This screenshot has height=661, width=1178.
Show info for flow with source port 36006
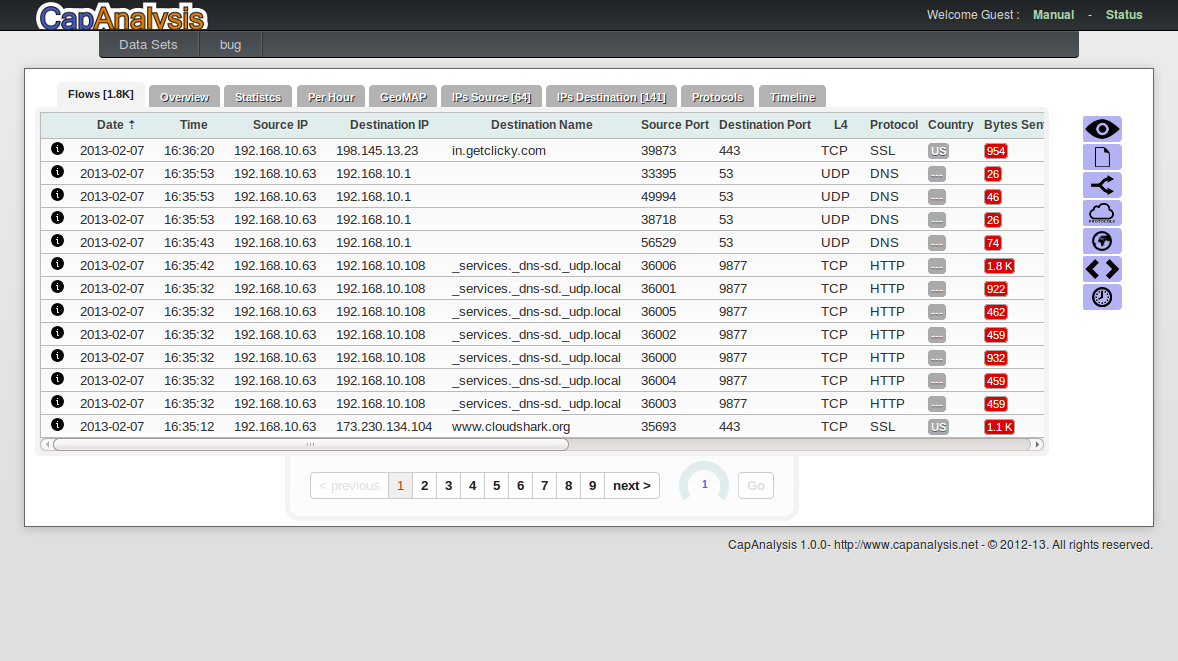coord(57,264)
